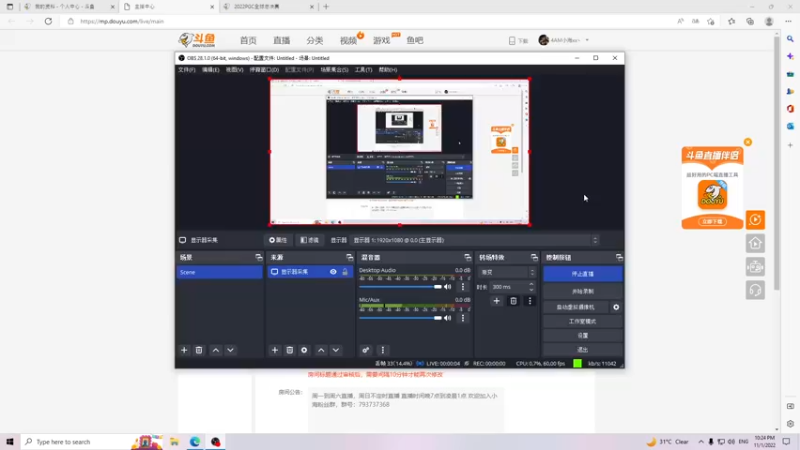Pop out the Scenes dock panel
The image size is (800, 450).
[x=259, y=257]
